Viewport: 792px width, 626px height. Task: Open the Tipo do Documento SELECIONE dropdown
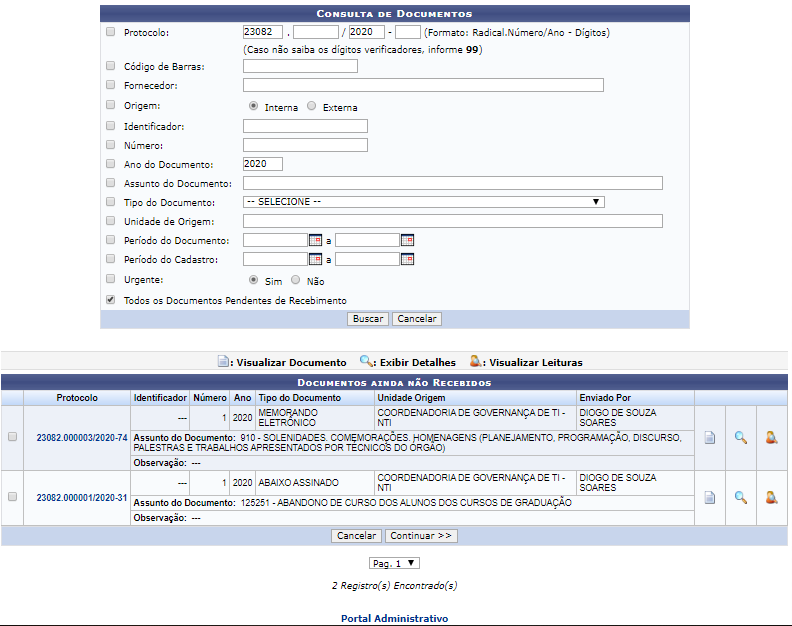(423, 202)
